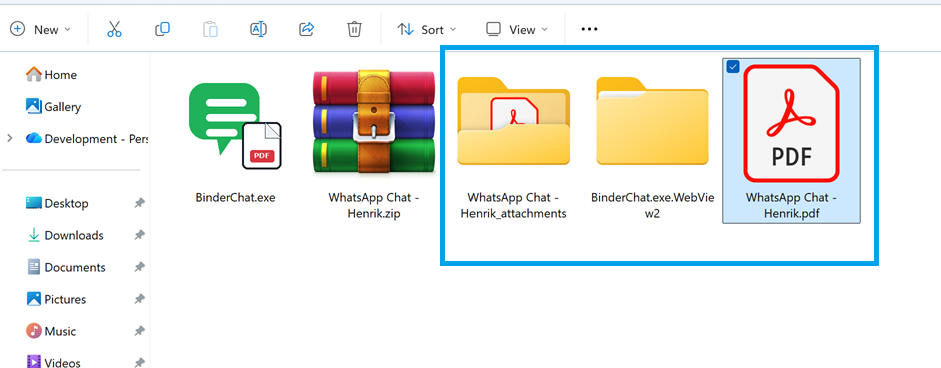Click the BinderChat.exe file name text
The height and width of the screenshot is (368, 941).
point(235,197)
